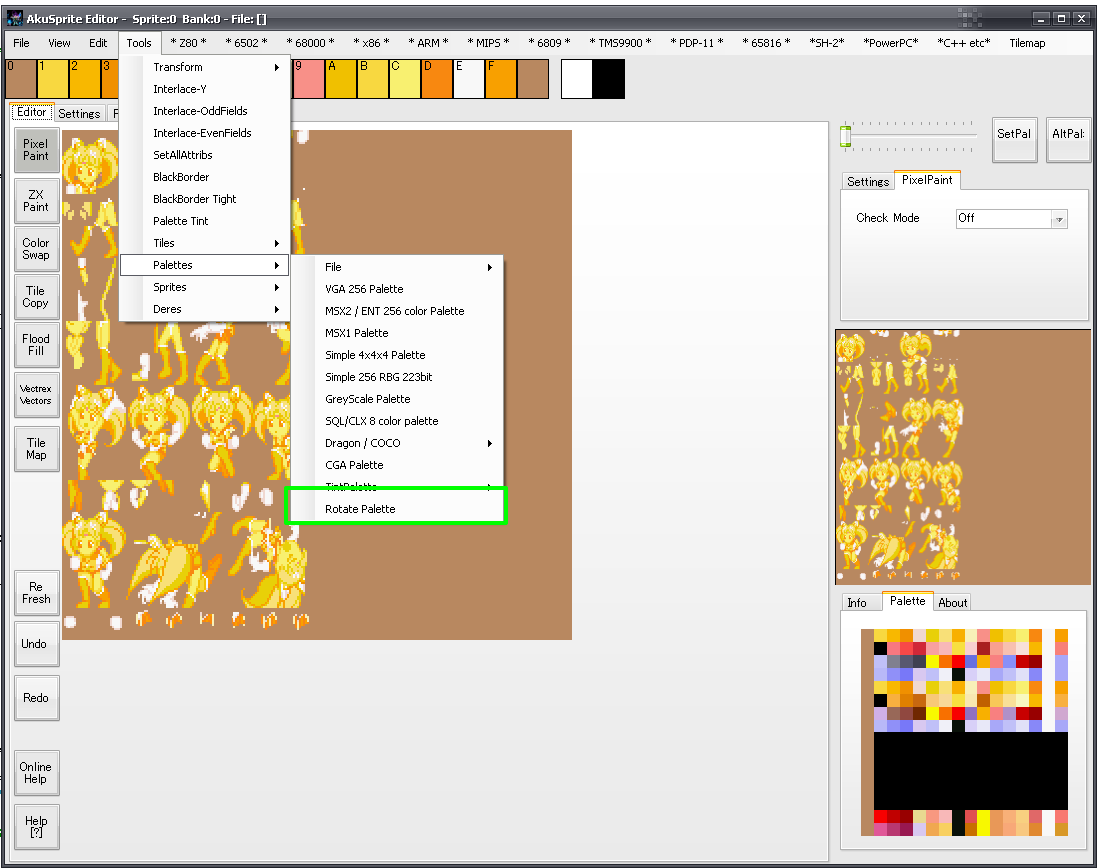This screenshot has width=1097, height=868.
Task: Open the * 6502 * menu
Action: [x=246, y=43]
